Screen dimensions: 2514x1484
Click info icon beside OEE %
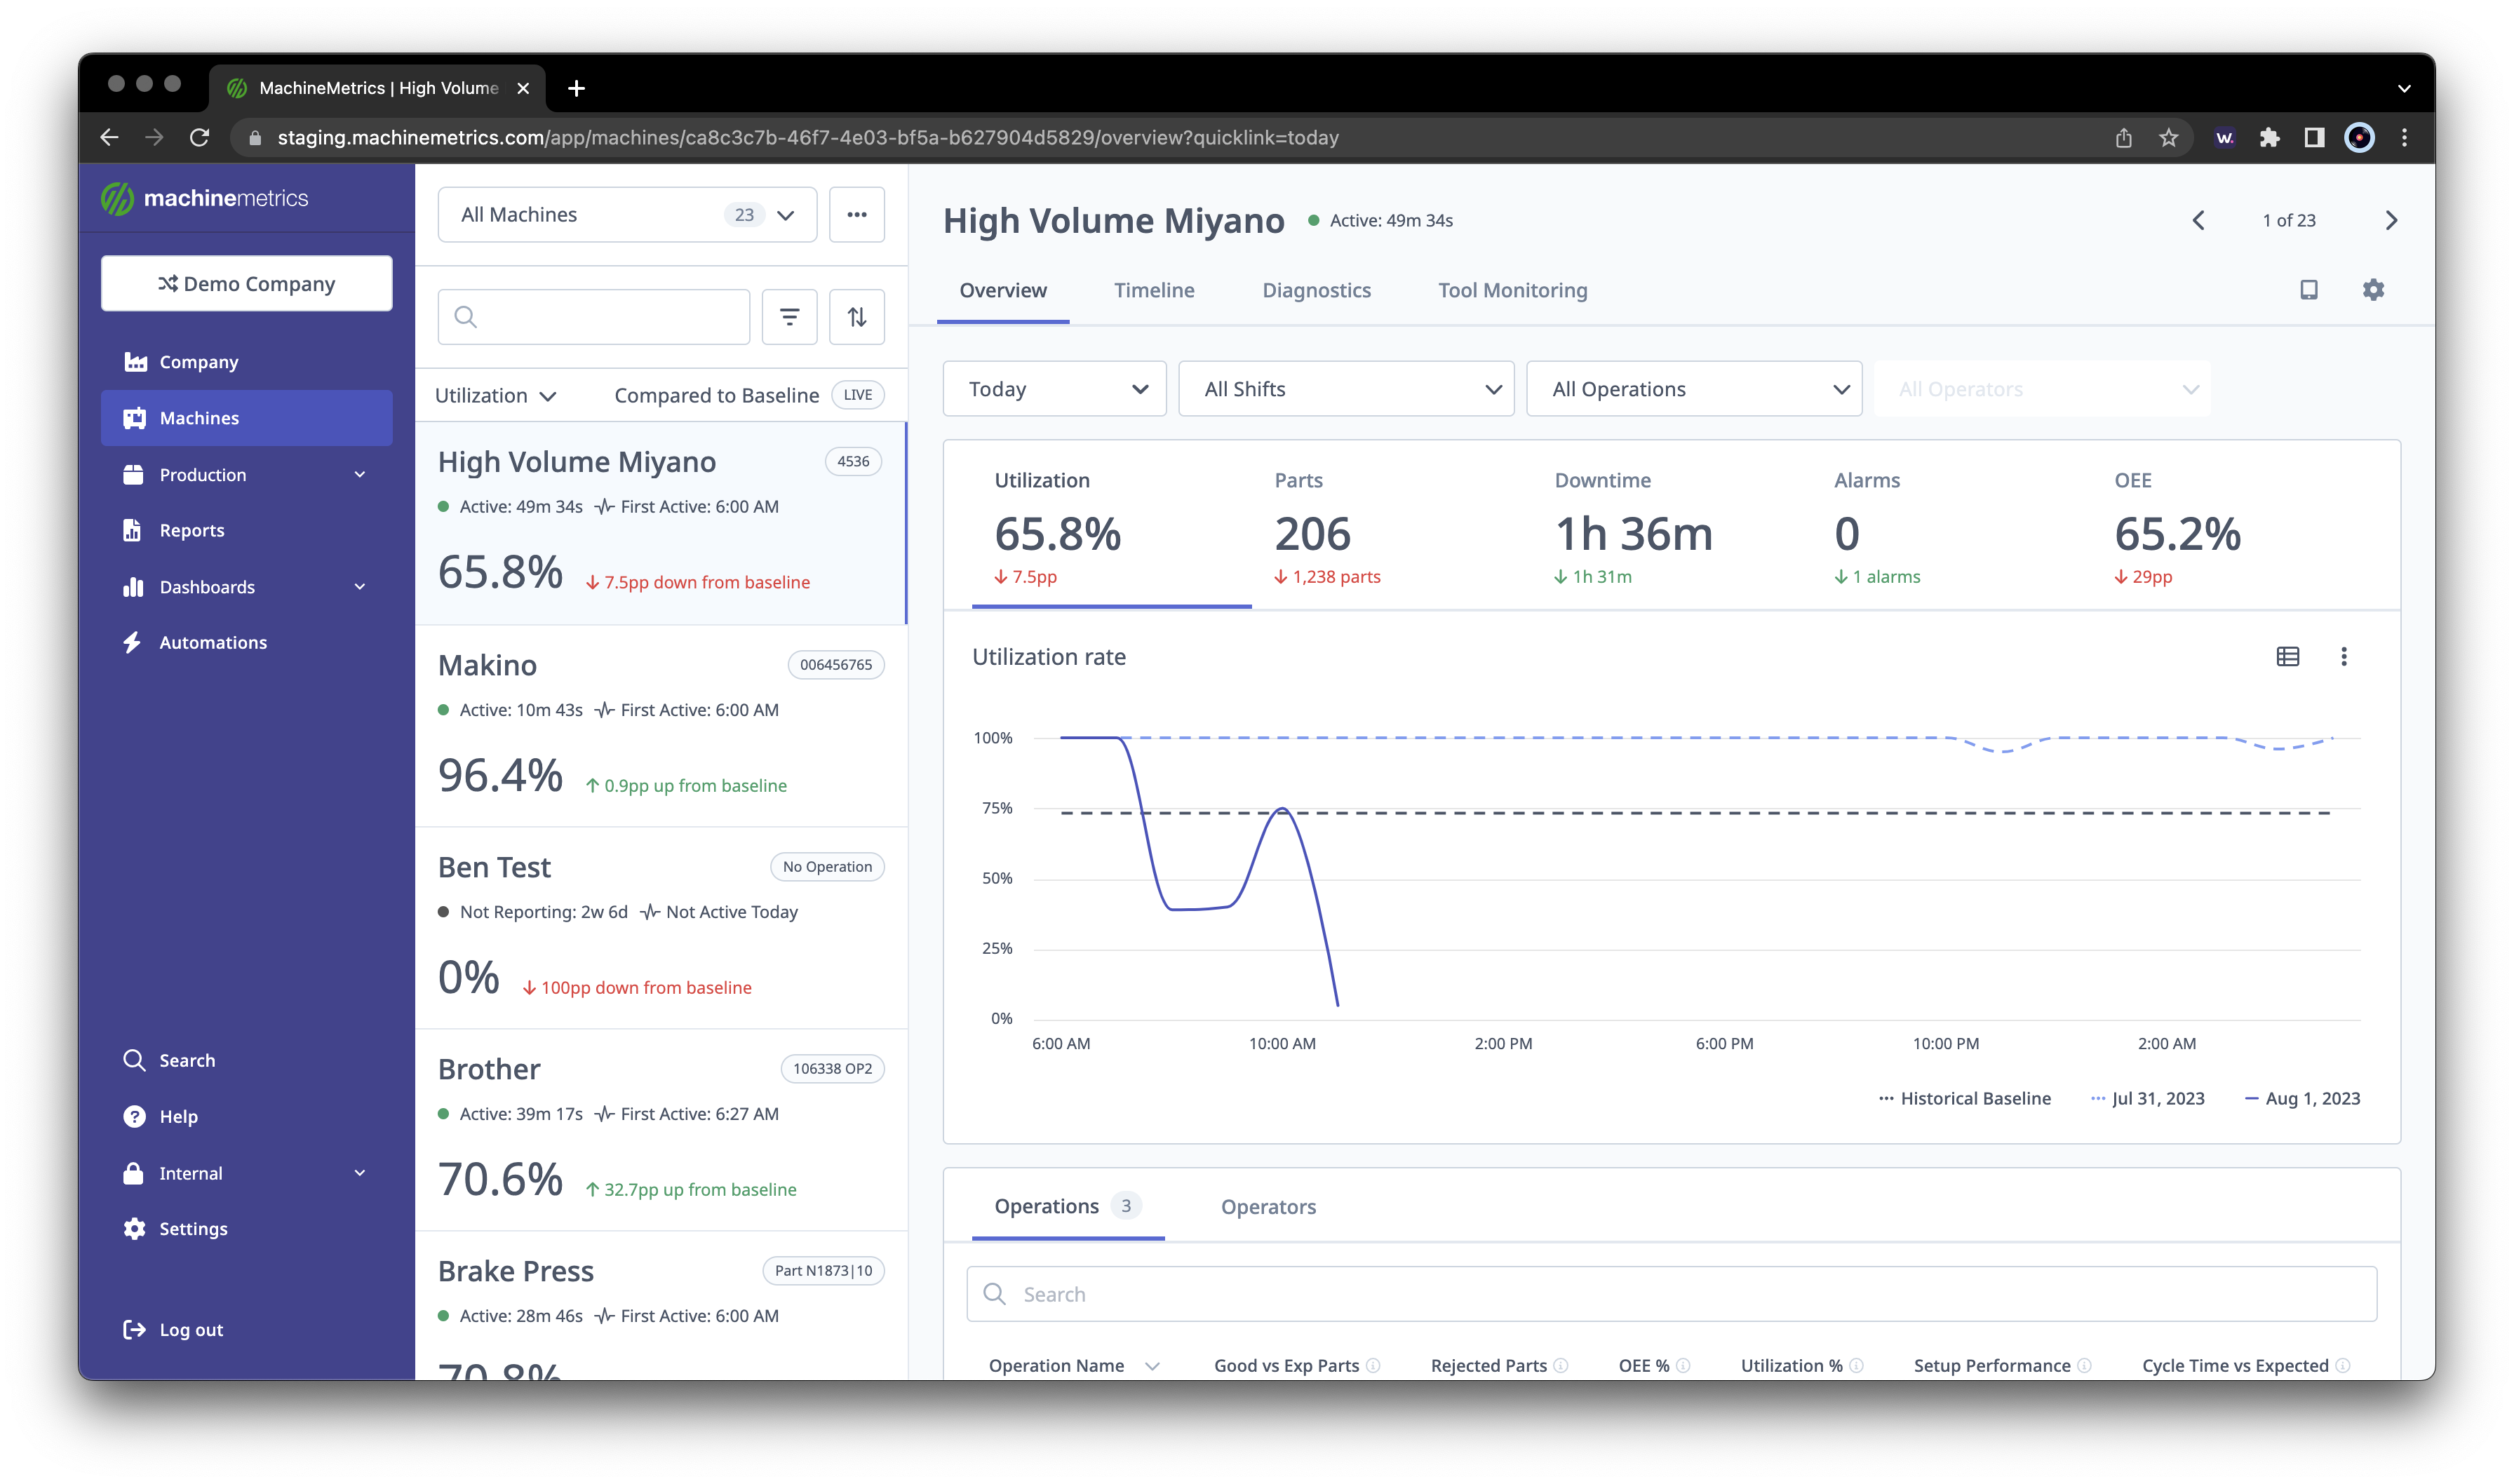click(1683, 1366)
